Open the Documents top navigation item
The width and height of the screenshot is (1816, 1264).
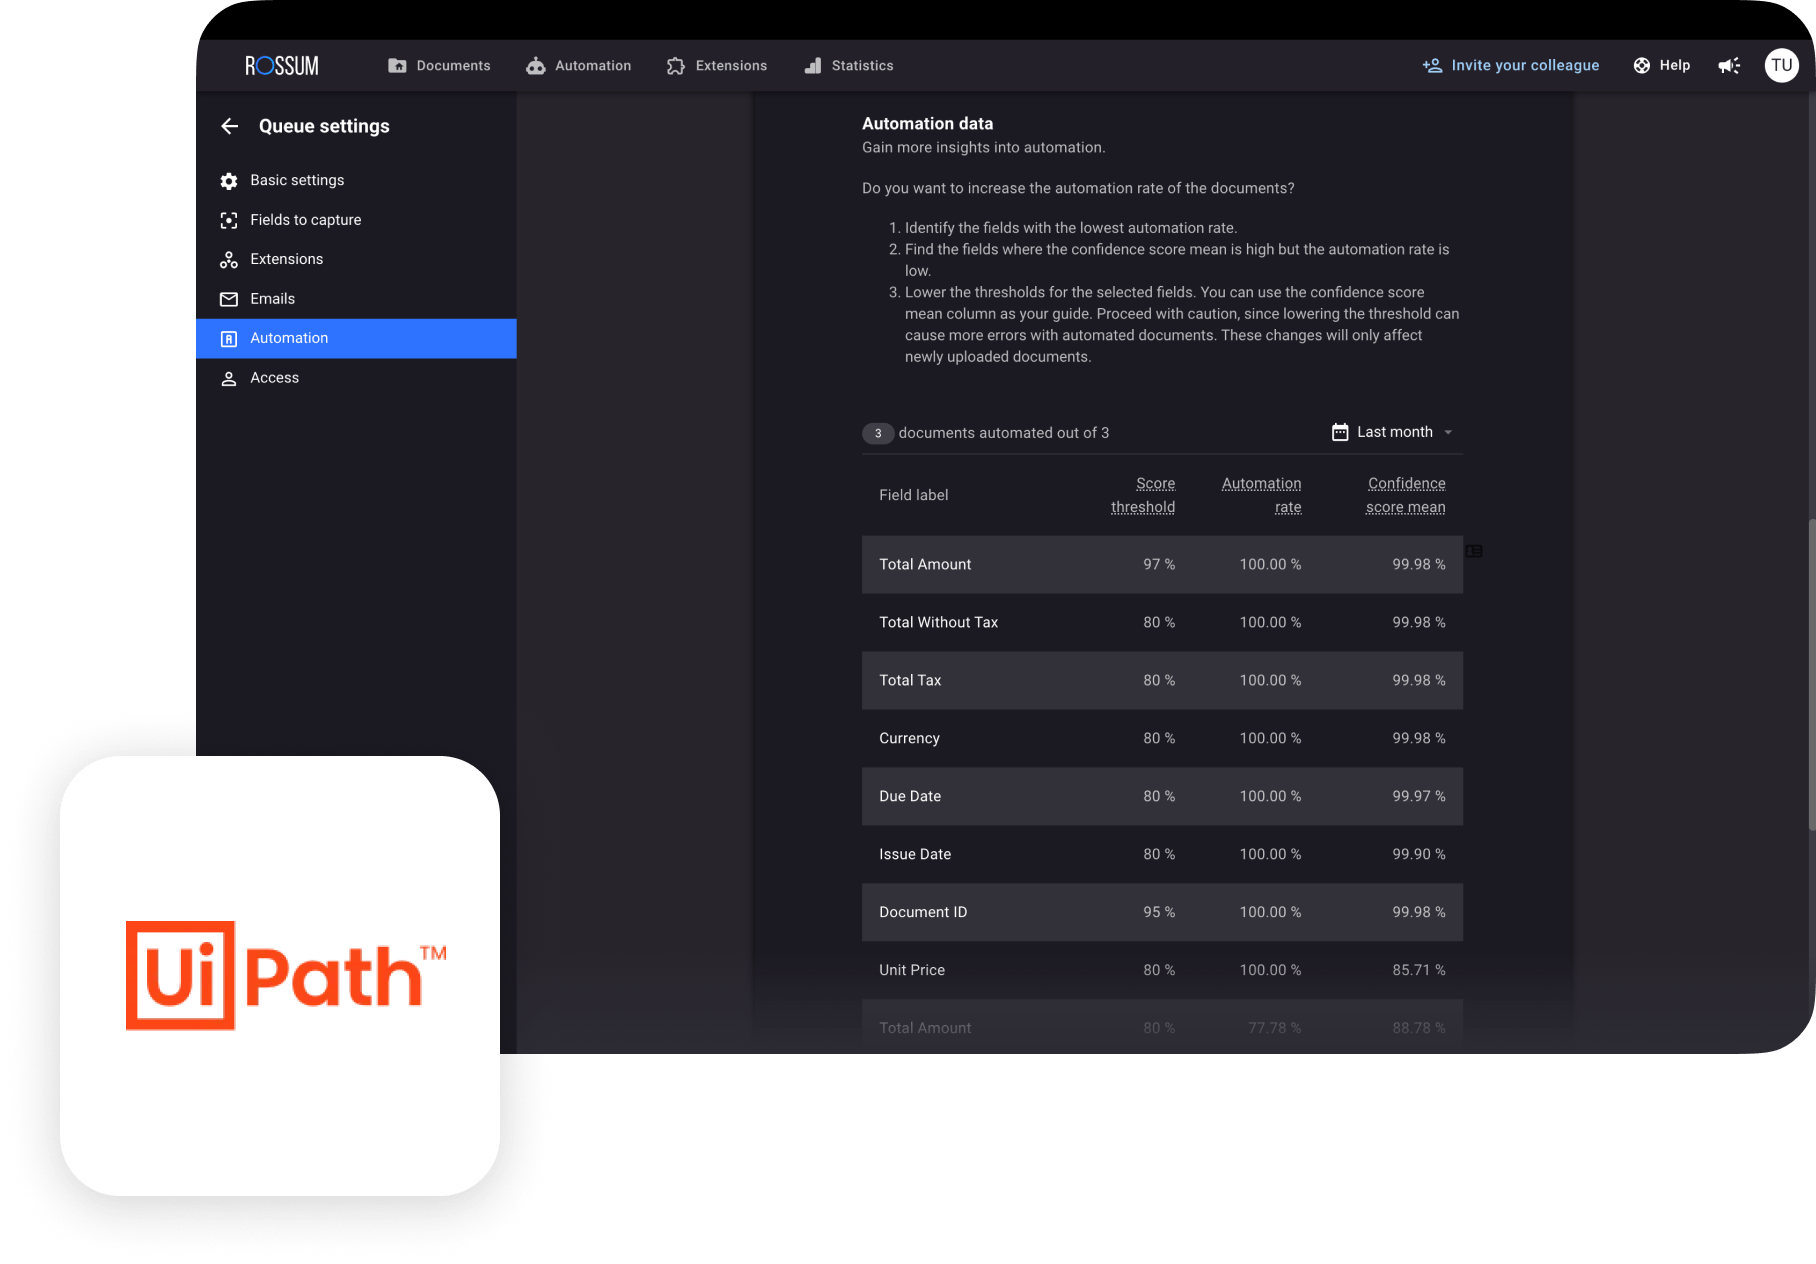pos(440,66)
